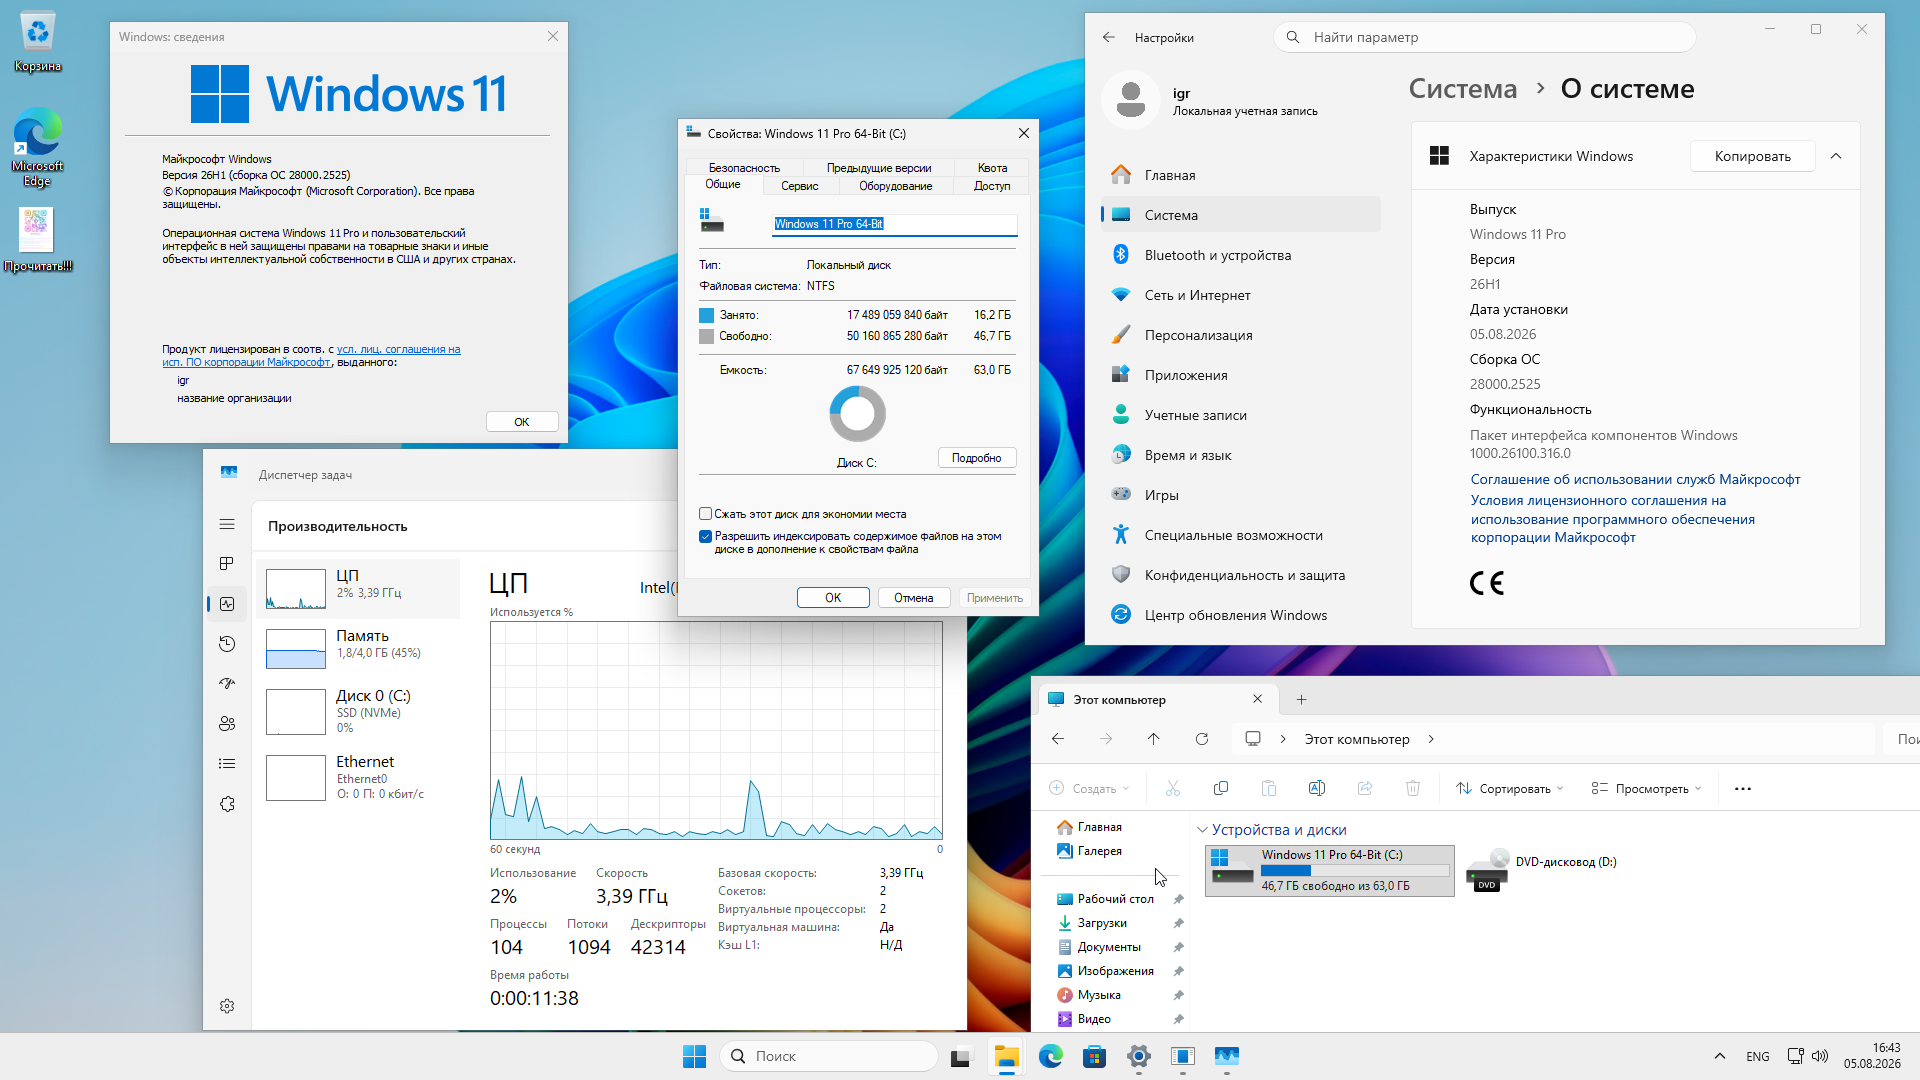The width and height of the screenshot is (1920, 1080).
Task: Select Персонализация in the Settings sidebar
Action: click(x=1241, y=335)
